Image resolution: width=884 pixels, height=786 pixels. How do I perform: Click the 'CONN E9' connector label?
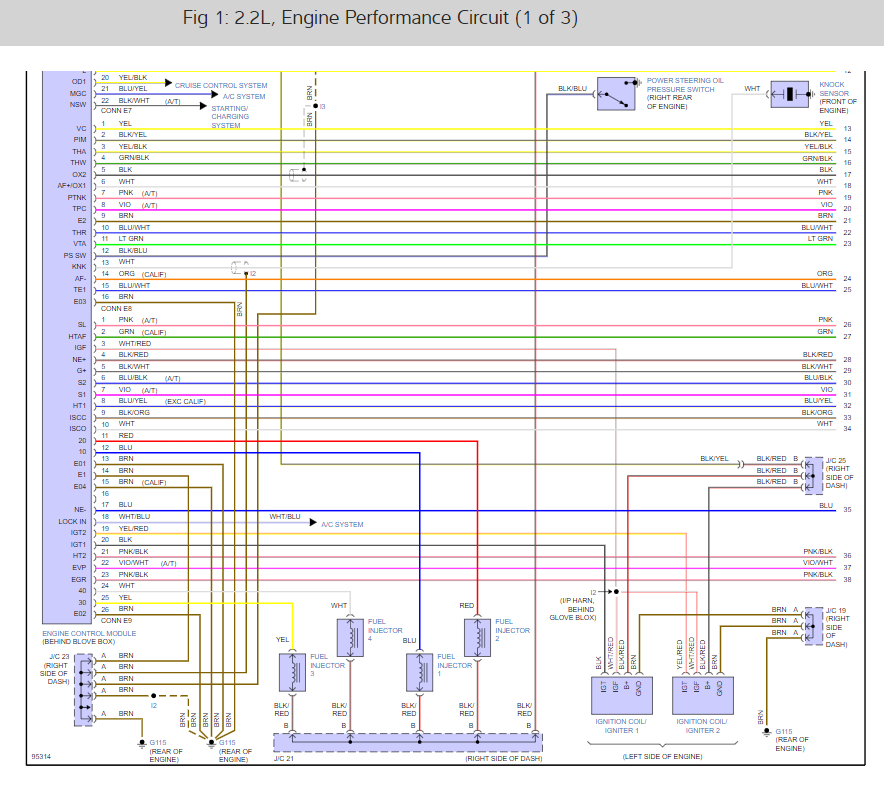[116, 620]
